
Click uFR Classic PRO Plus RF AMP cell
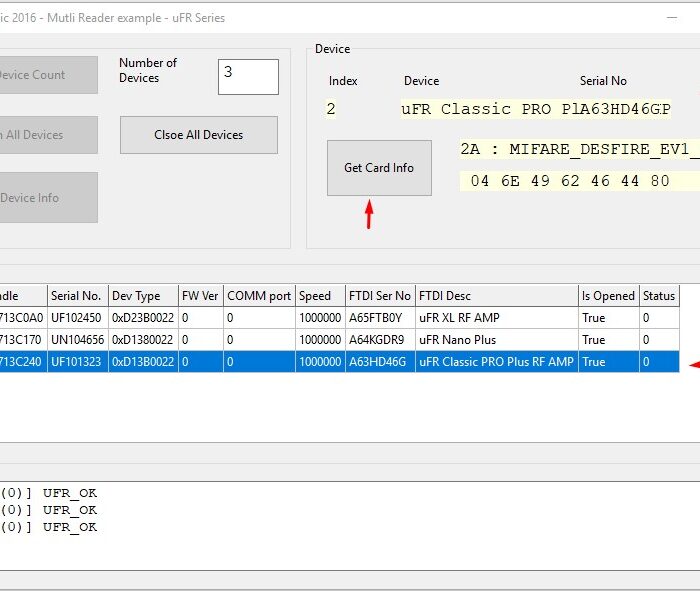(x=497, y=362)
